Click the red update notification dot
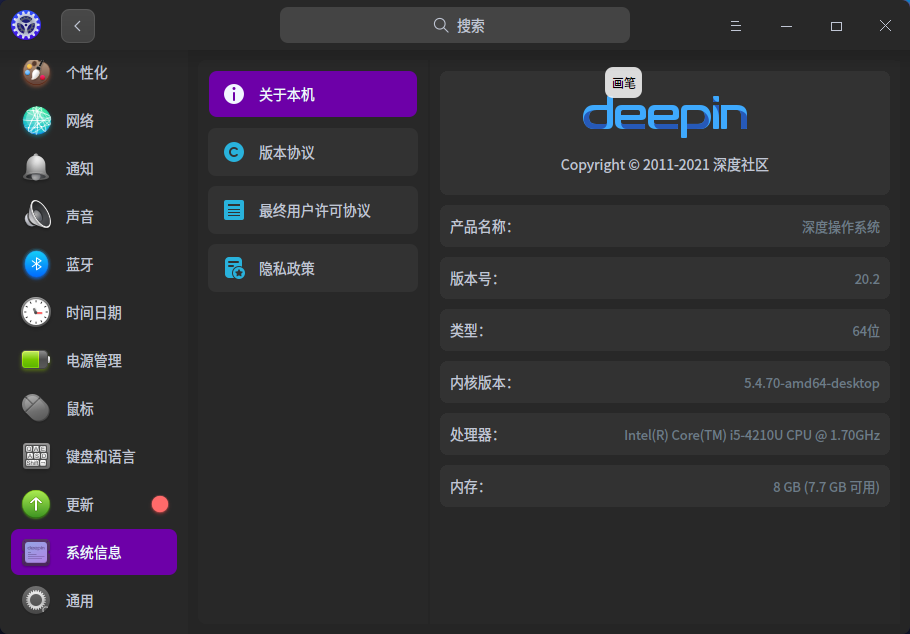Image resolution: width=910 pixels, height=634 pixels. click(160, 505)
